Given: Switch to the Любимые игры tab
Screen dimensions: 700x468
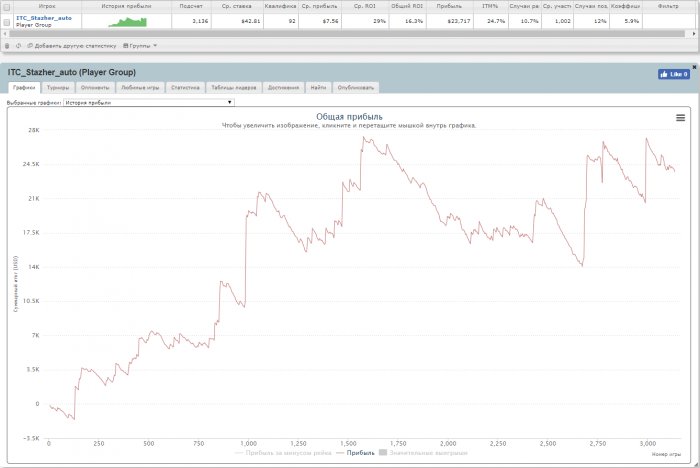Looking at the screenshot, I should [140, 88].
